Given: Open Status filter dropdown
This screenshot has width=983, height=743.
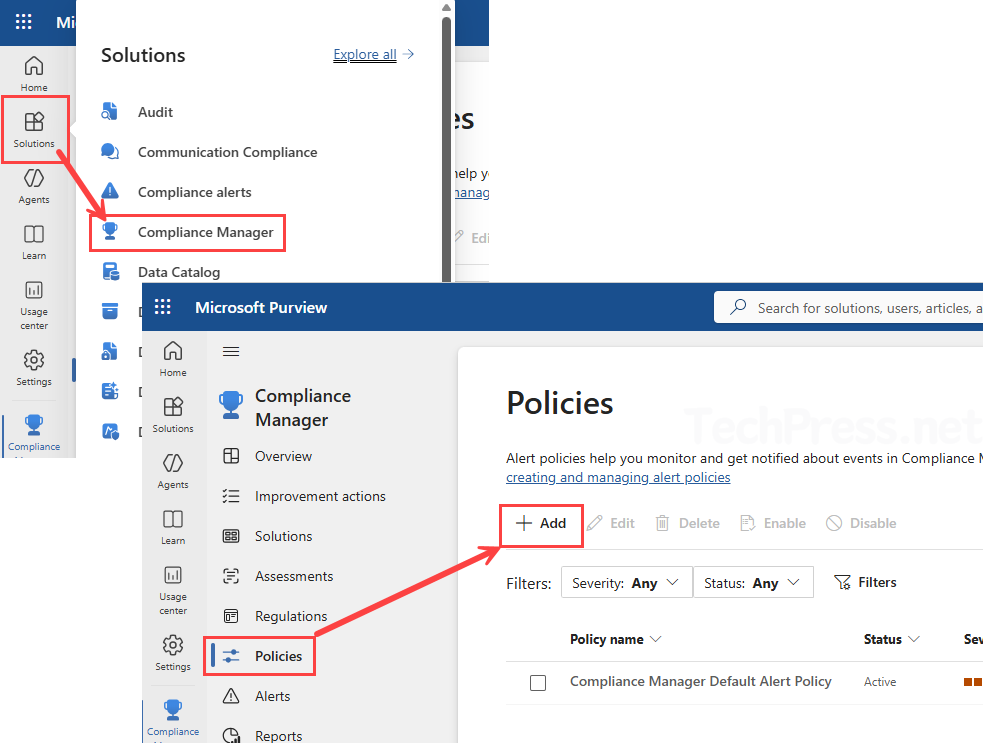Looking at the screenshot, I should [753, 582].
